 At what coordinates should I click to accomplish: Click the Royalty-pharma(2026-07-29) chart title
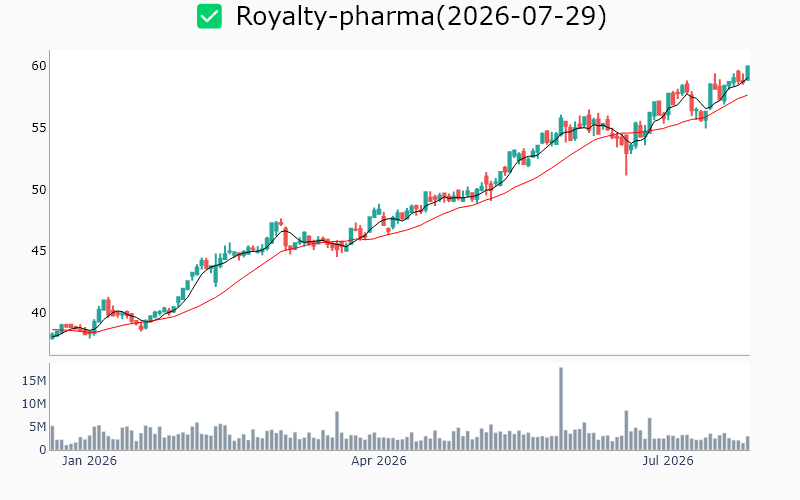click(x=421, y=16)
